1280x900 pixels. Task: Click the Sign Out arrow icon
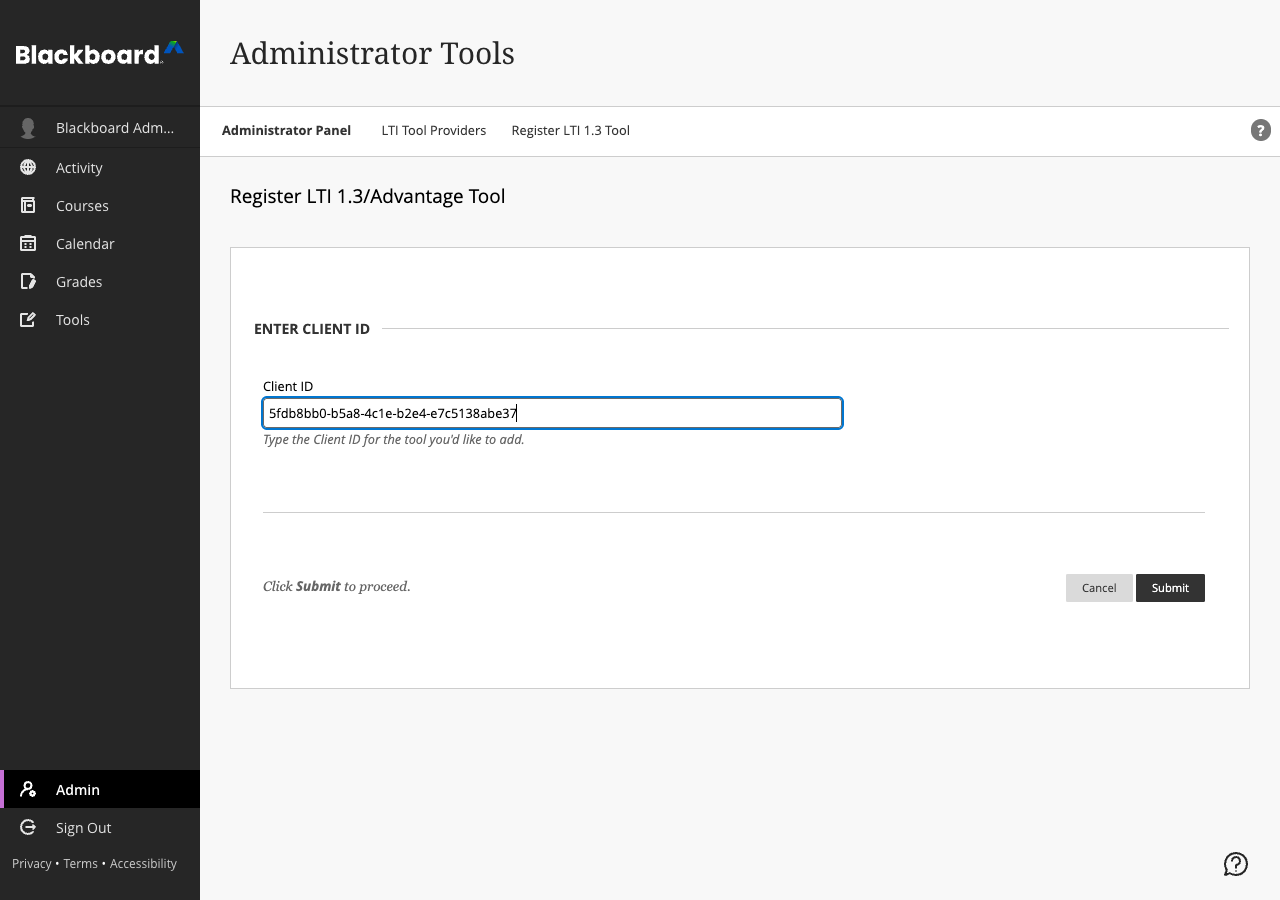click(28, 828)
